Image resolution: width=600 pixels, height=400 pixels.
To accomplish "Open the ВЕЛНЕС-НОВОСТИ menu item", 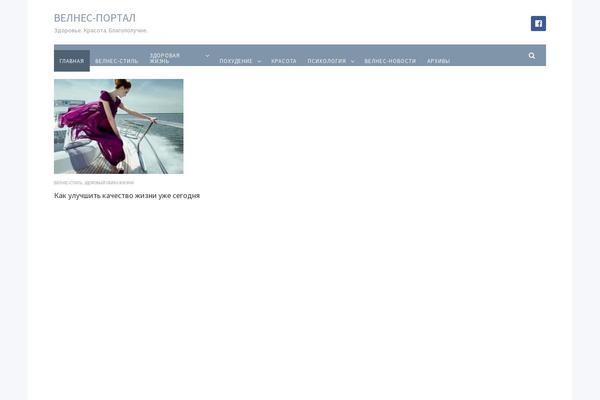I will 390,61.
